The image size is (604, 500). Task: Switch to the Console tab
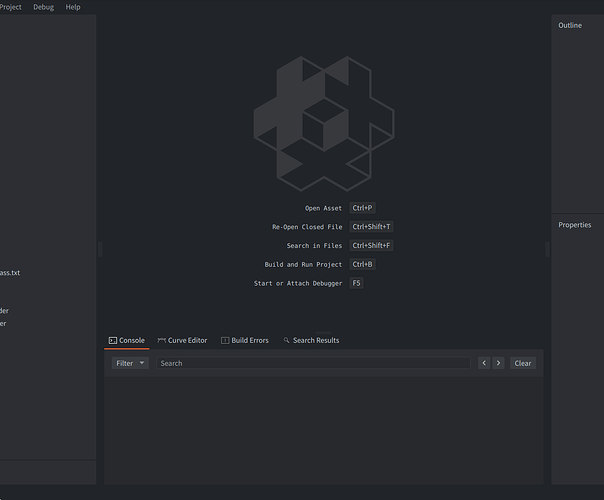[x=127, y=341]
